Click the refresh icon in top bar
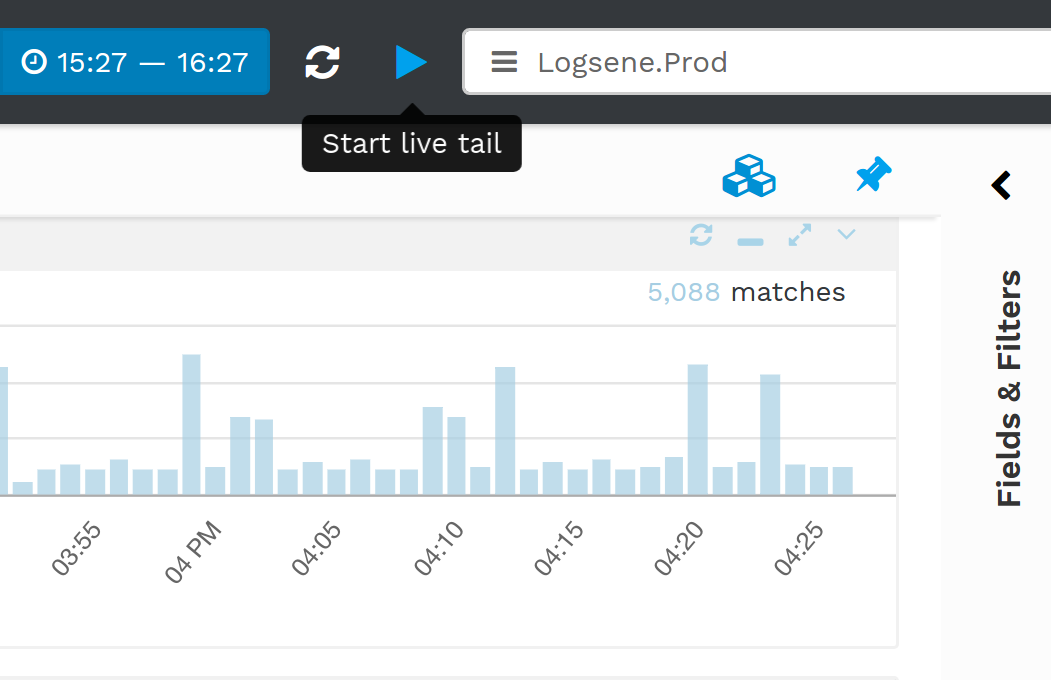 322,62
